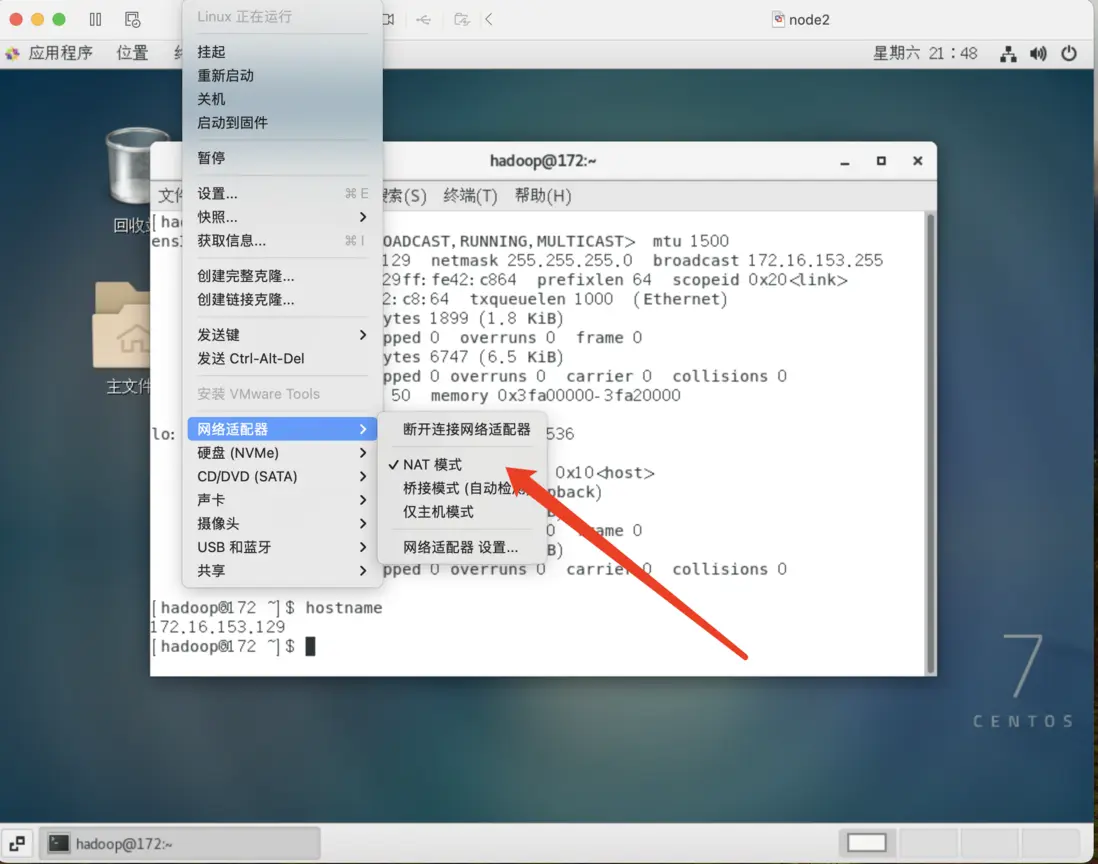Click the hostname output 172.16.153.129
1098x864 pixels.
tap(218, 627)
